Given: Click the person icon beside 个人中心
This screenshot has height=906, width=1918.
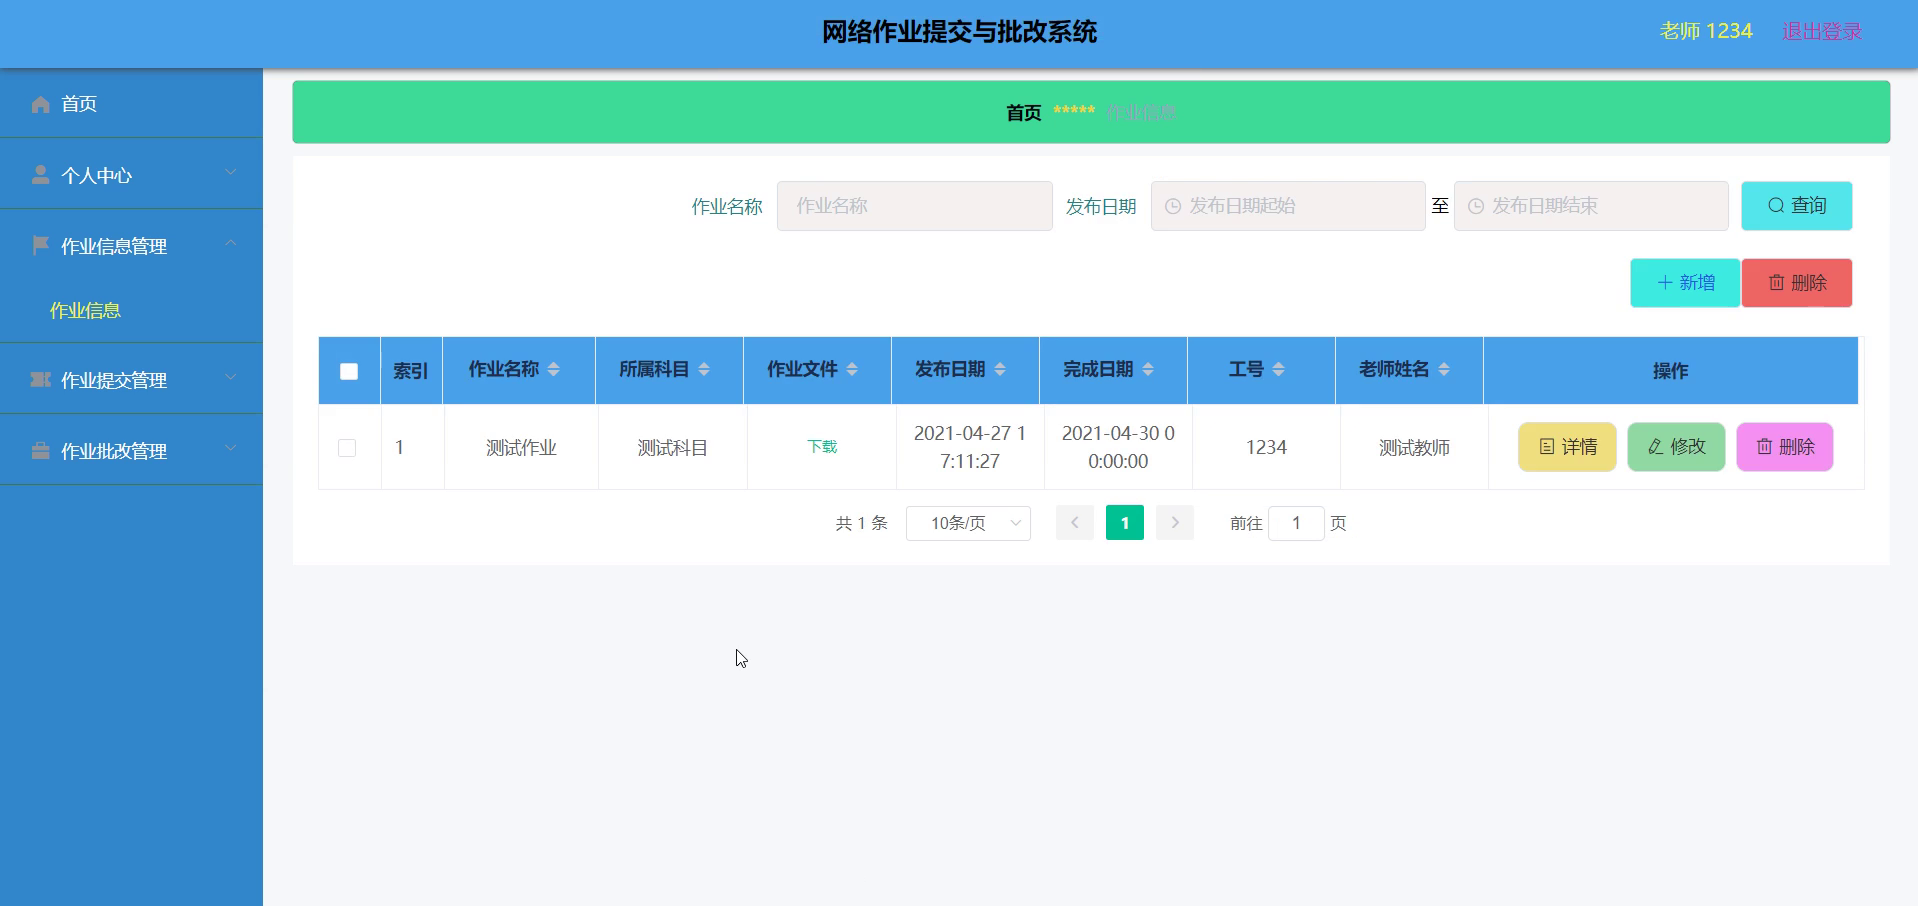Looking at the screenshot, I should (40, 175).
